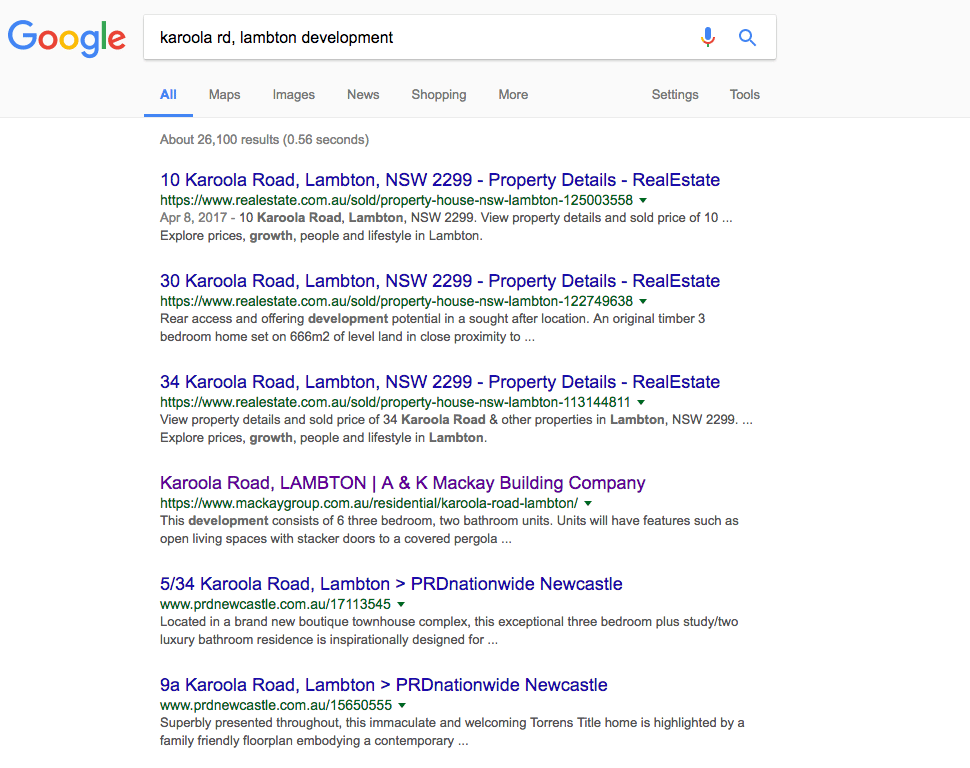
Task: Open the 34 Karoola Road RealEstate result
Action: pos(439,382)
